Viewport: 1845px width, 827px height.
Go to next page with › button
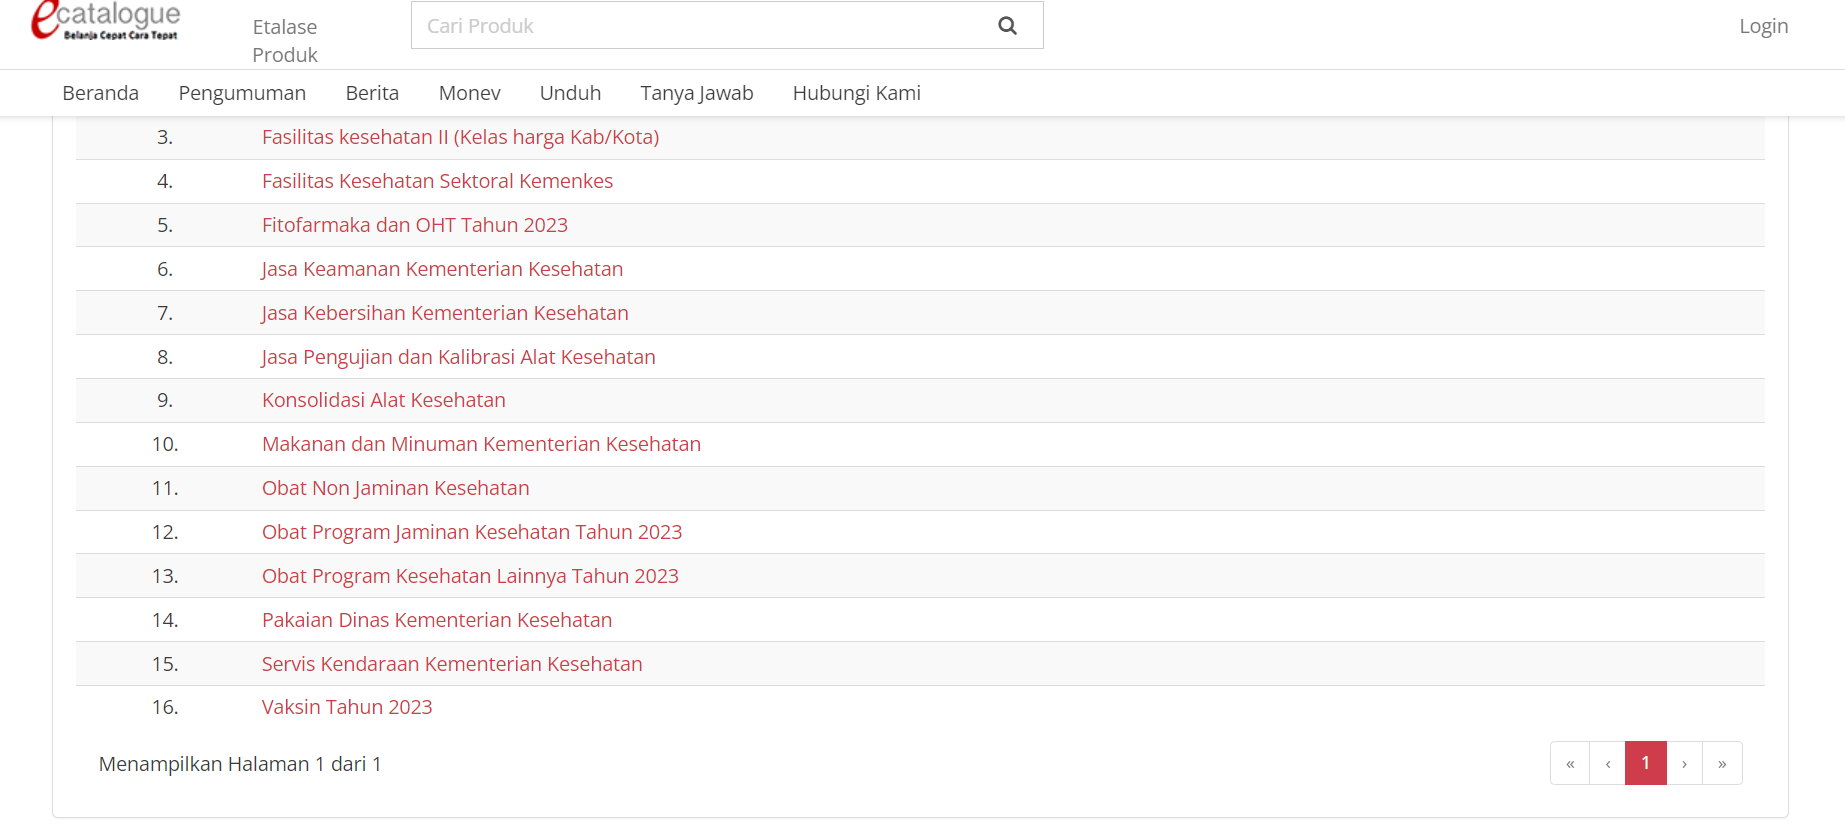click(x=1685, y=763)
